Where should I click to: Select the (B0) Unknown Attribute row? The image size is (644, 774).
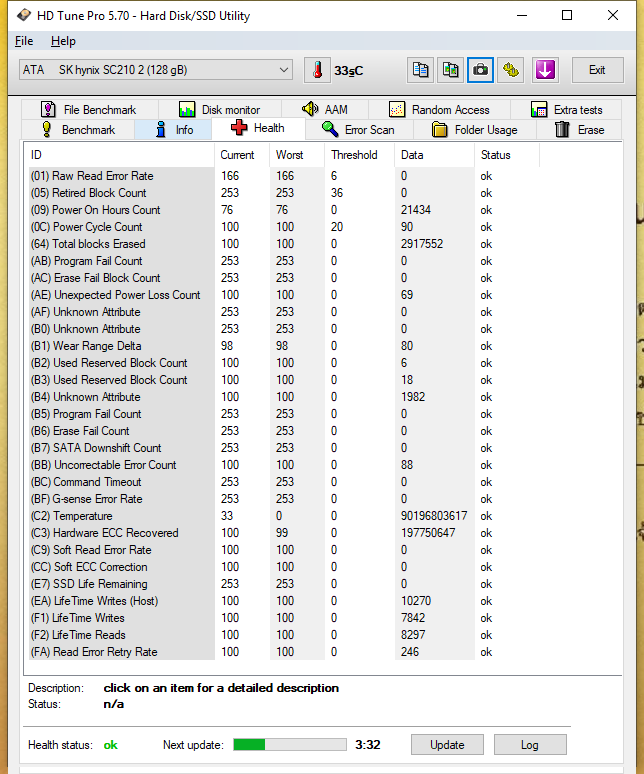click(284, 329)
